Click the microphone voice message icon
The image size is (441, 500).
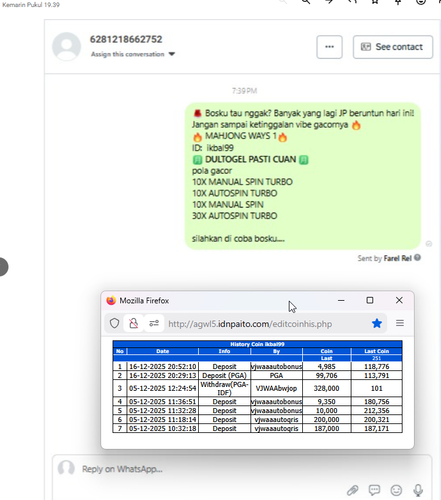[x=418, y=490]
